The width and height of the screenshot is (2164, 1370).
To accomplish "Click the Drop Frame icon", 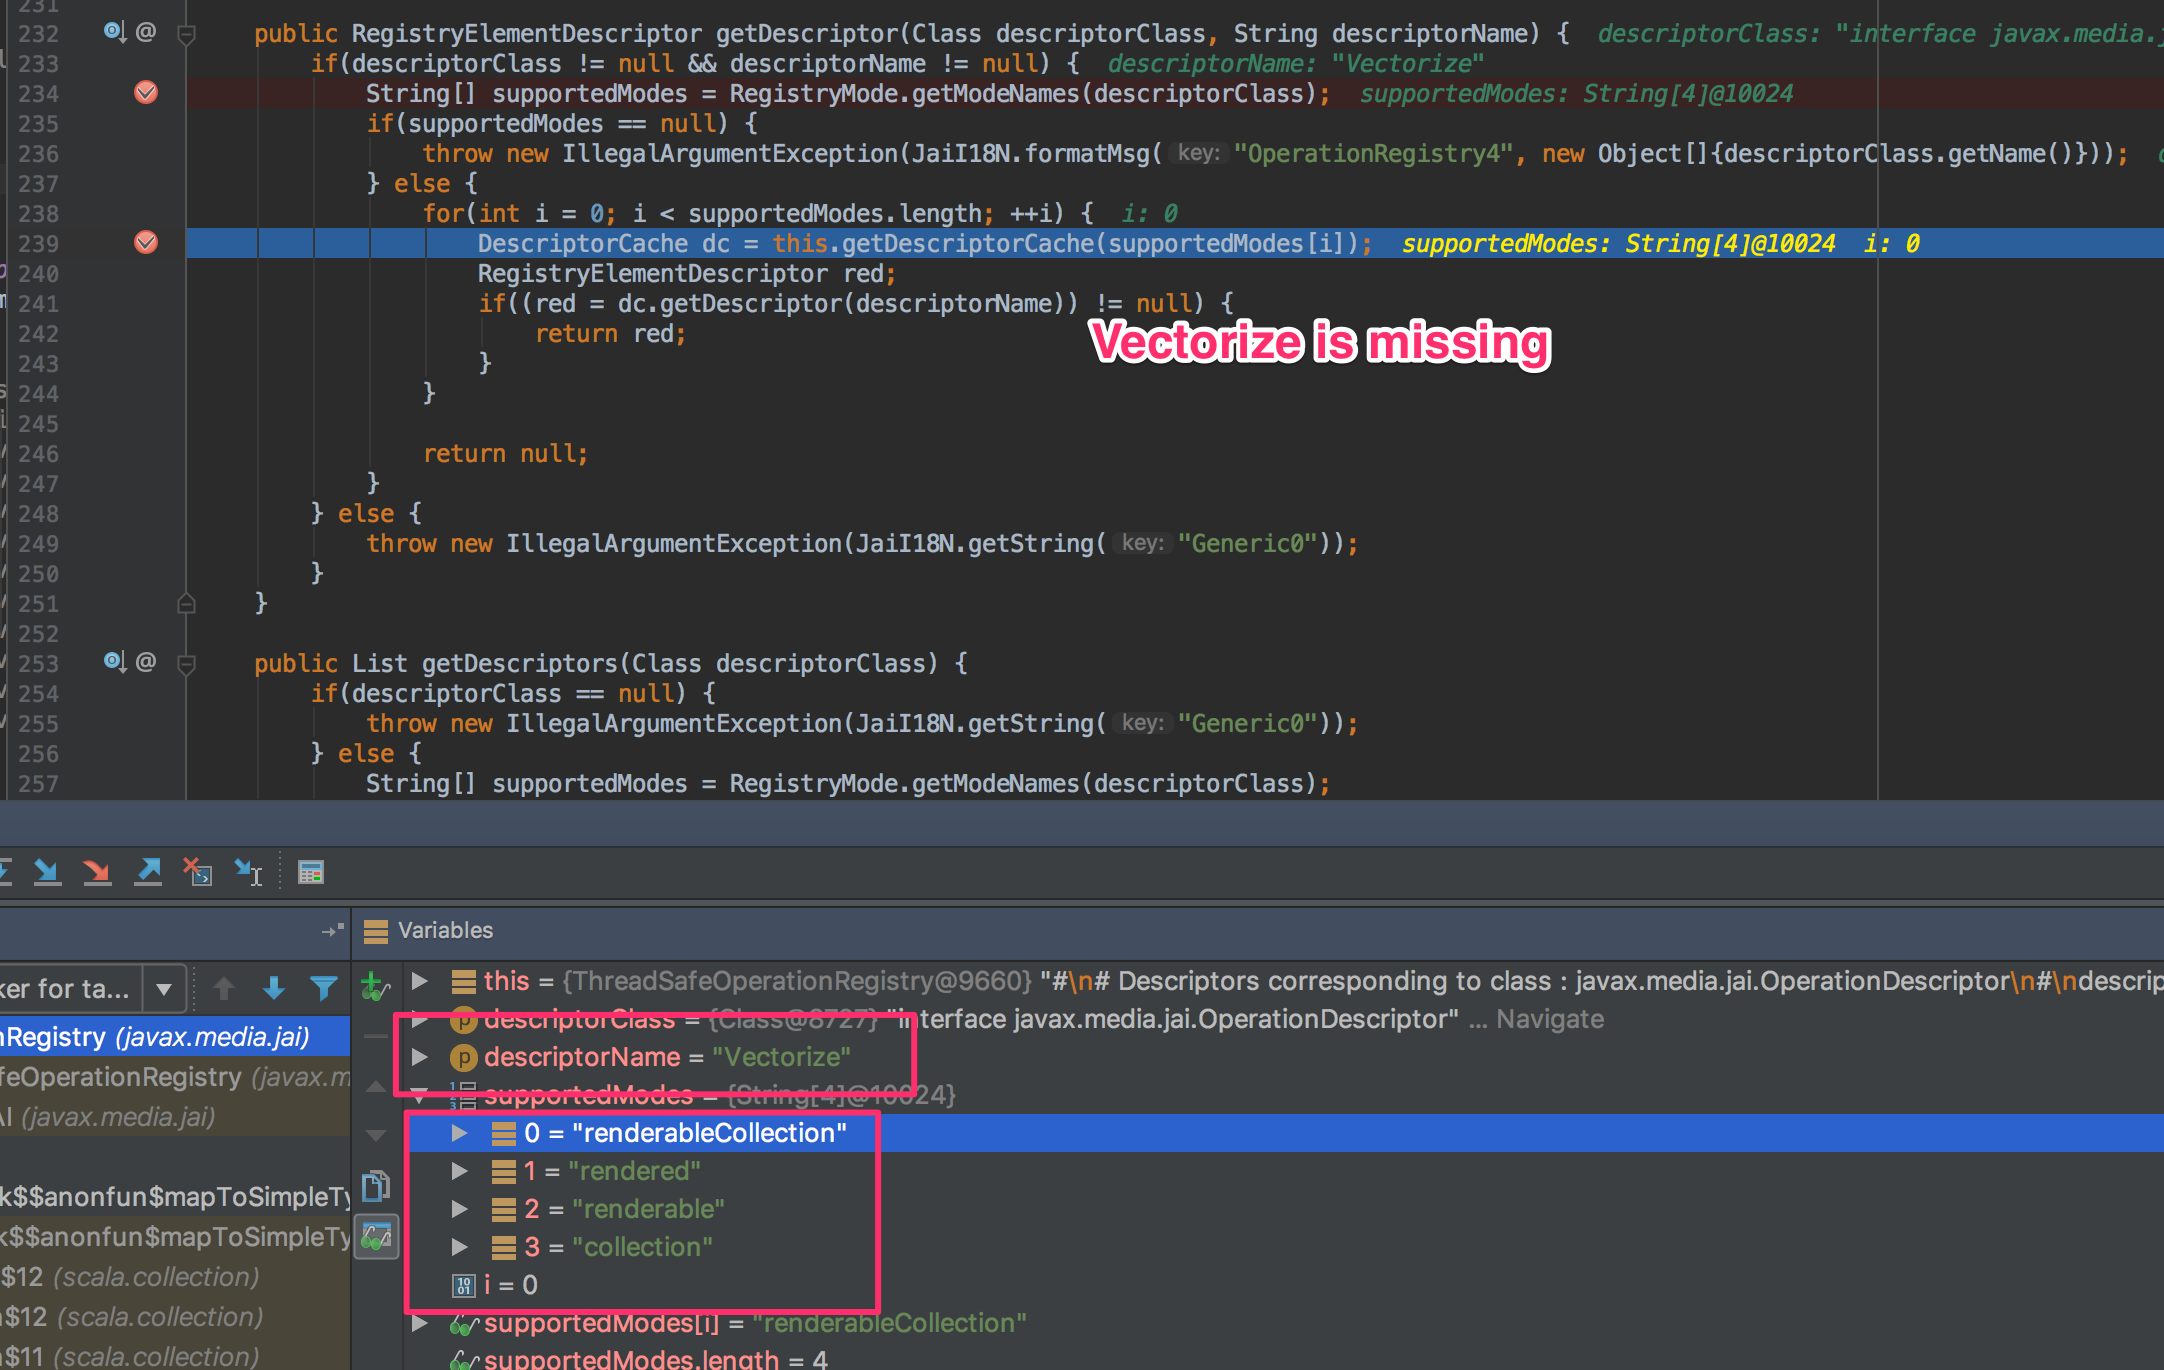I will pyautogui.click(x=198, y=872).
